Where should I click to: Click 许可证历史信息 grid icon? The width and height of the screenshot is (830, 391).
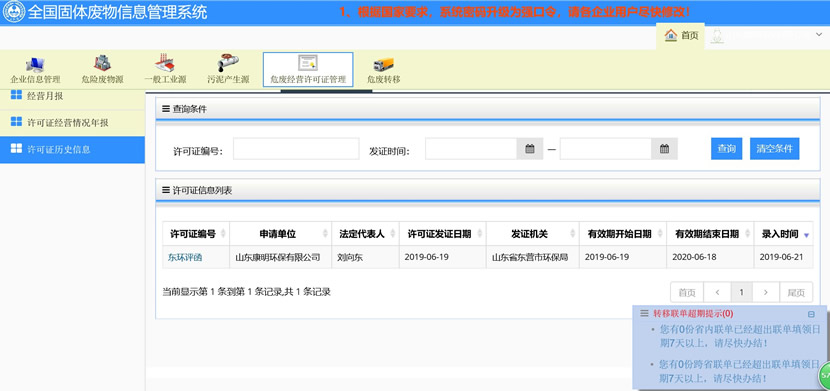(16, 149)
